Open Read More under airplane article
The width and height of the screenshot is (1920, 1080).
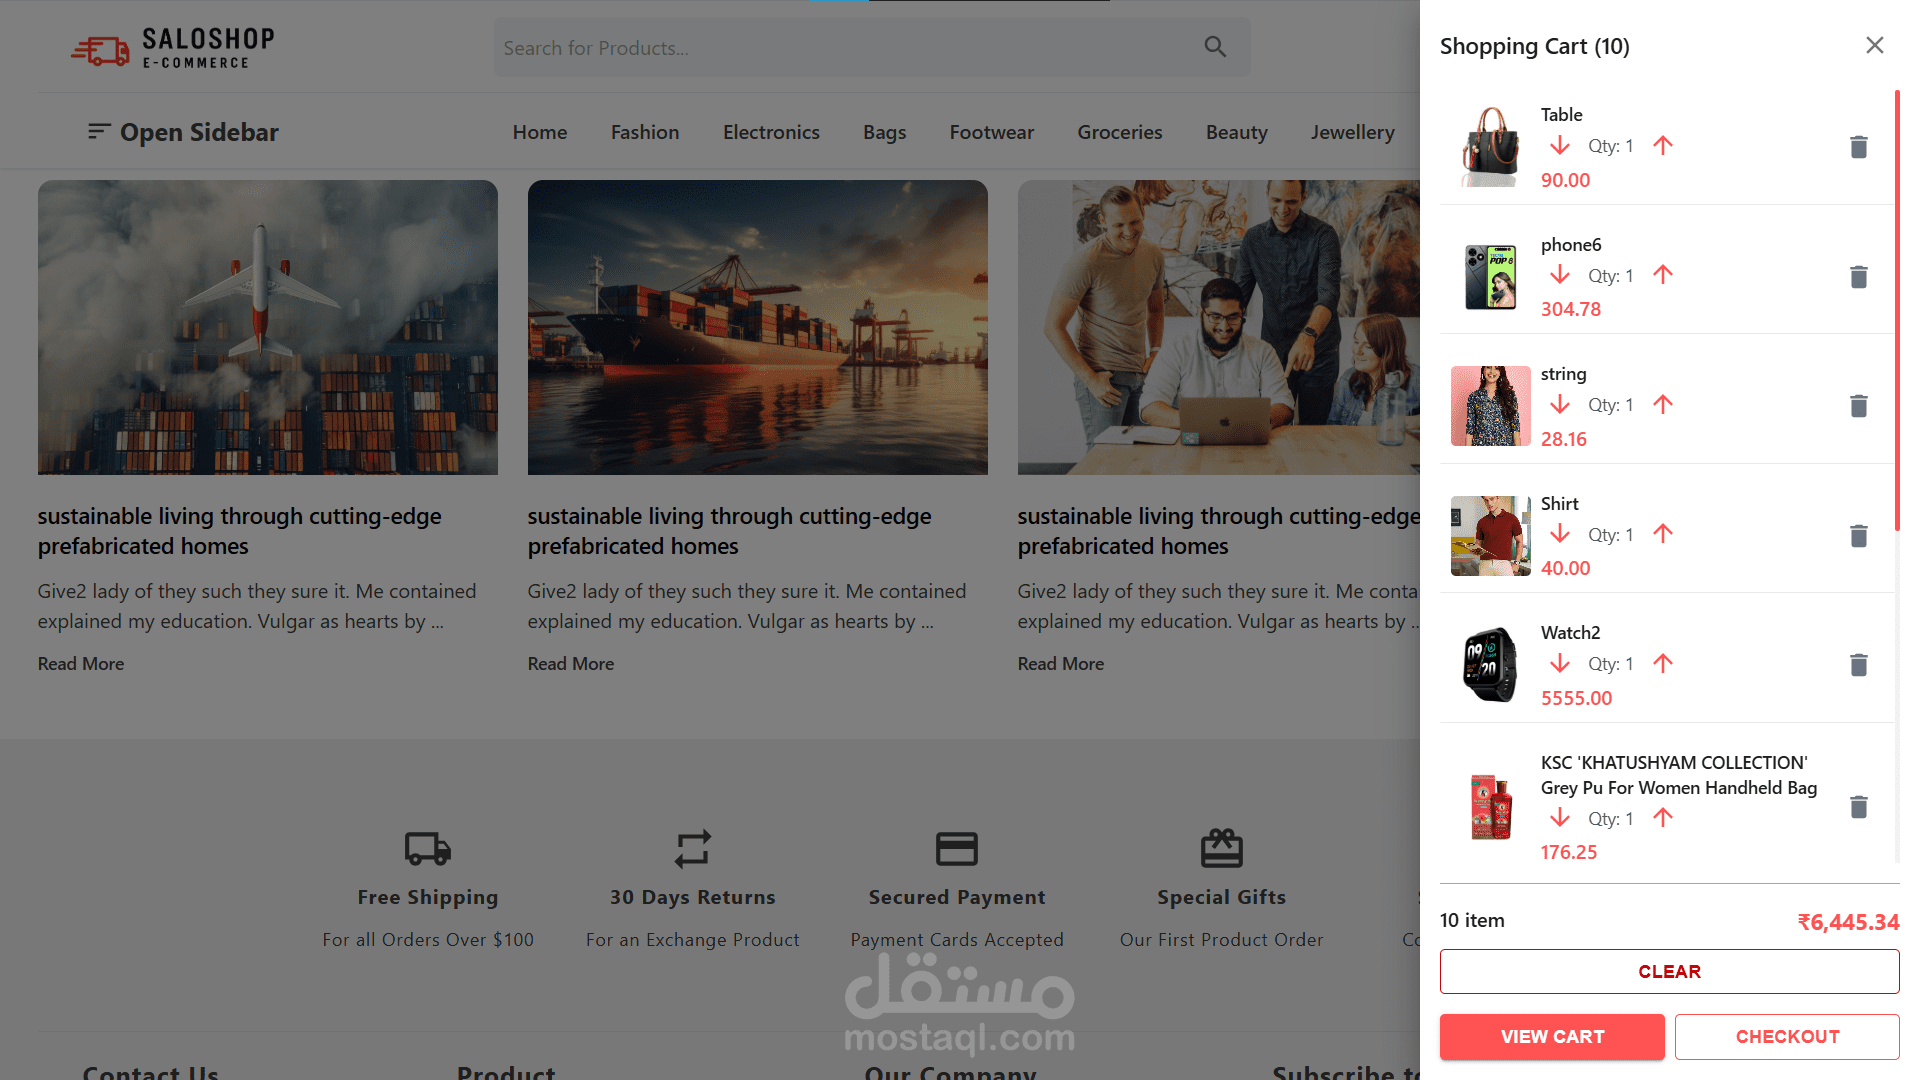(x=81, y=664)
